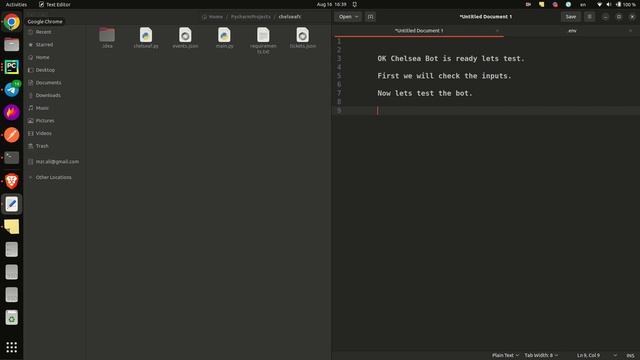Click the battery 100 % indicator
Viewport: 640px width, 360px height.
point(626,4)
